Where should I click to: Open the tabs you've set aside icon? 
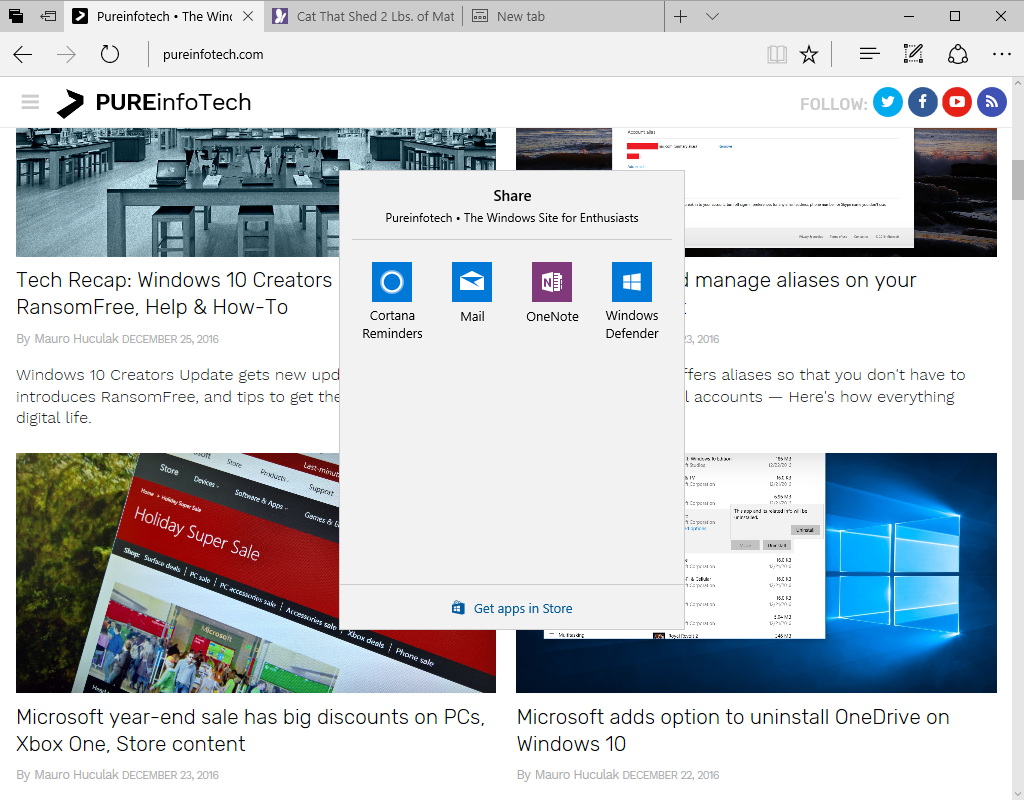(x=16, y=16)
